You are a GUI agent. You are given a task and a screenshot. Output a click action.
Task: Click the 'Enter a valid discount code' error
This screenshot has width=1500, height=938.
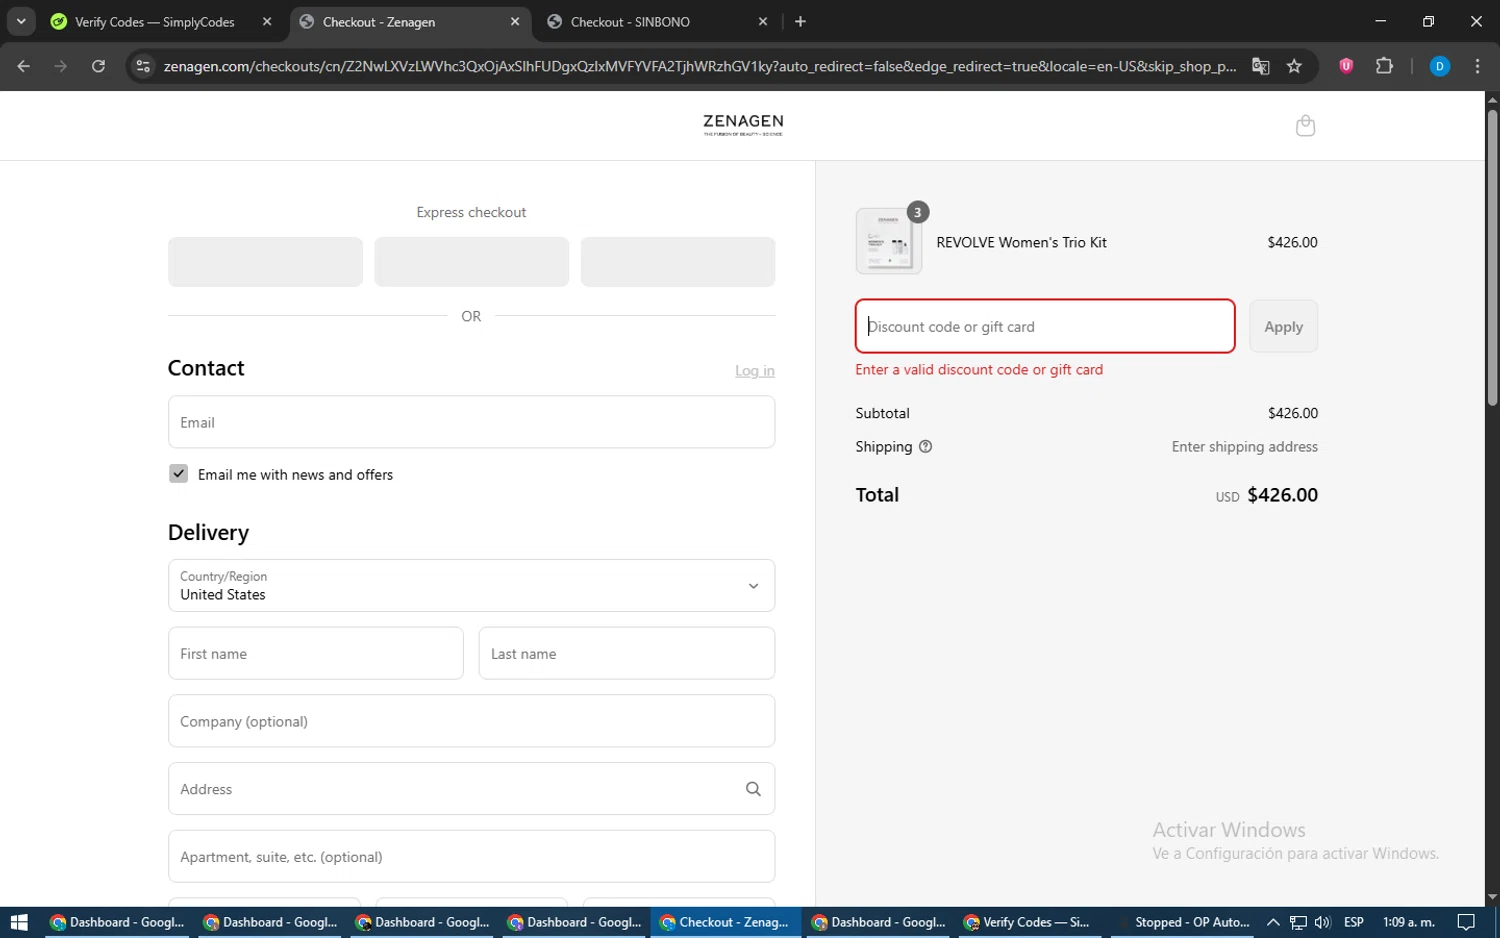click(x=979, y=370)
